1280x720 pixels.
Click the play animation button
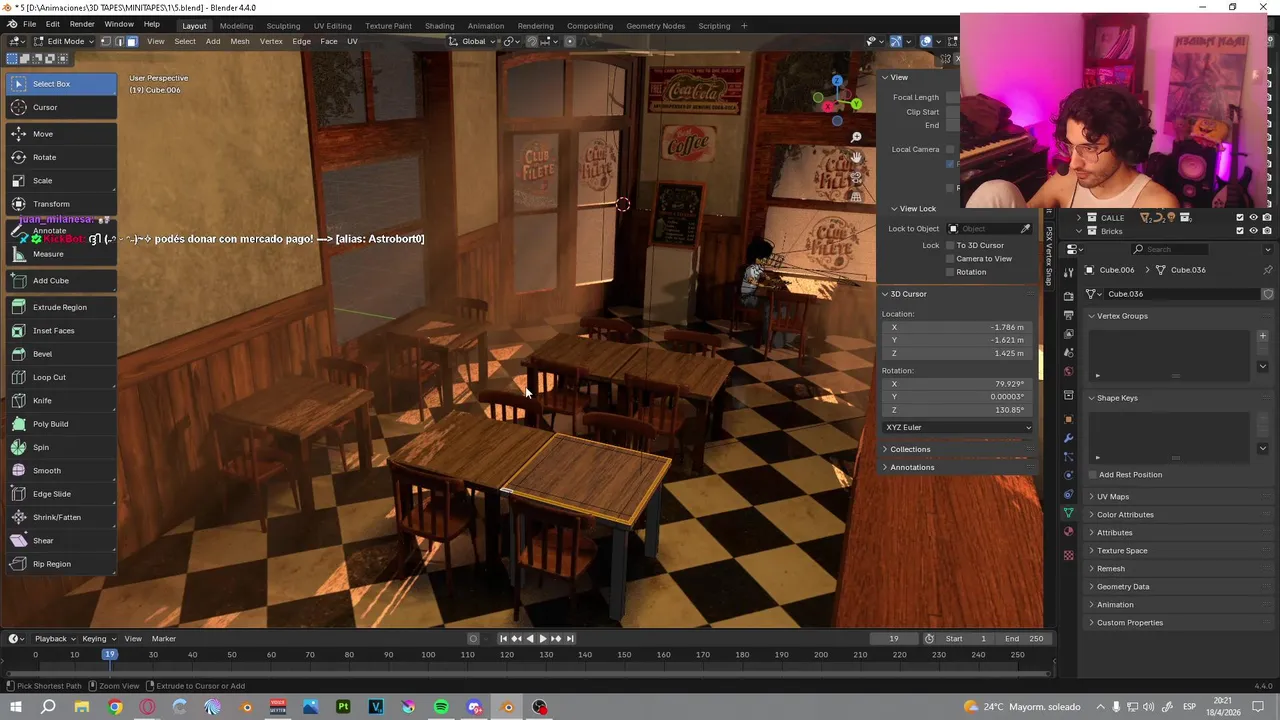point(542,639)
